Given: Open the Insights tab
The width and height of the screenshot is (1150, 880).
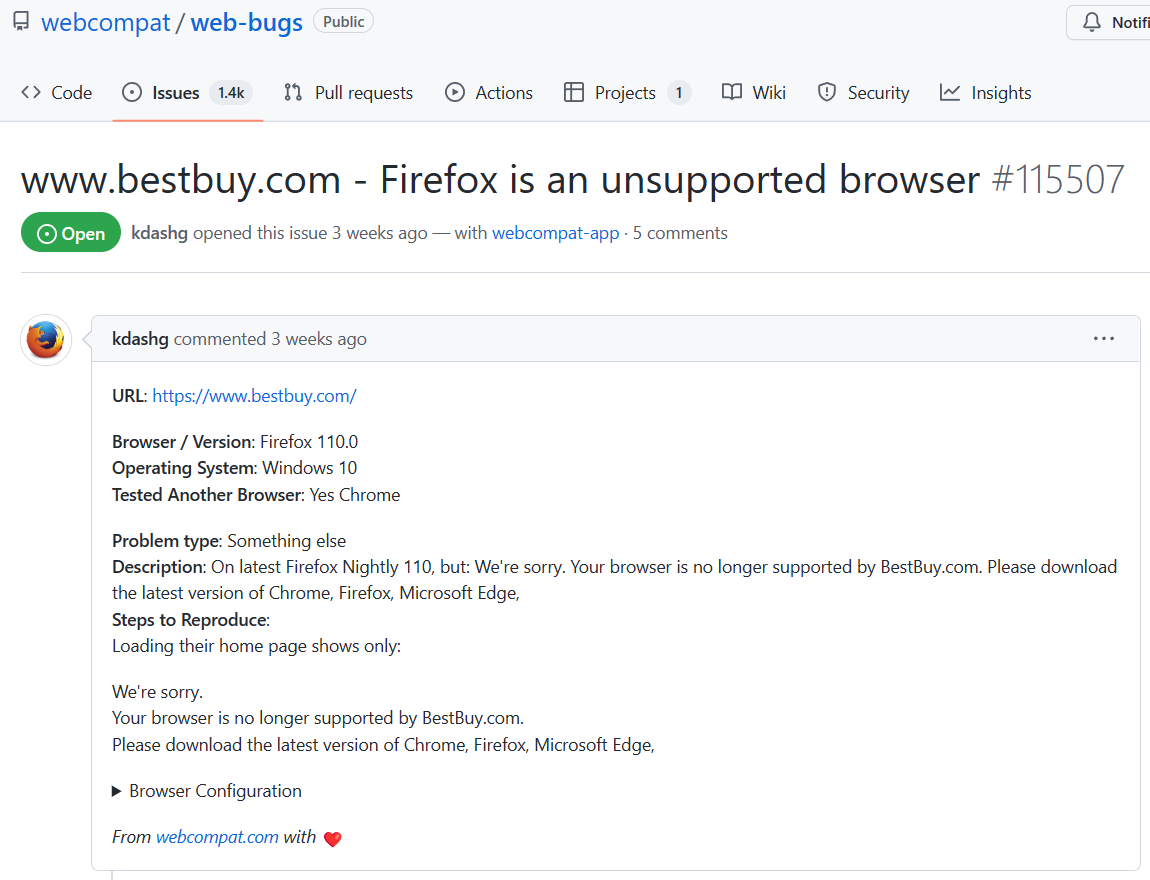Looking at the screenshot, I should point(986,93).
